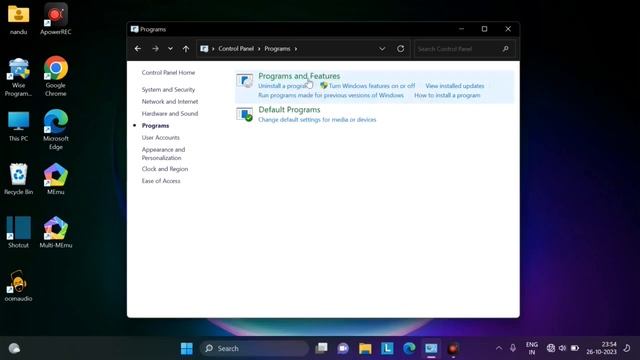Open Programs and Features heading
The image size is (640, 360).
click(x=299, y=76)
